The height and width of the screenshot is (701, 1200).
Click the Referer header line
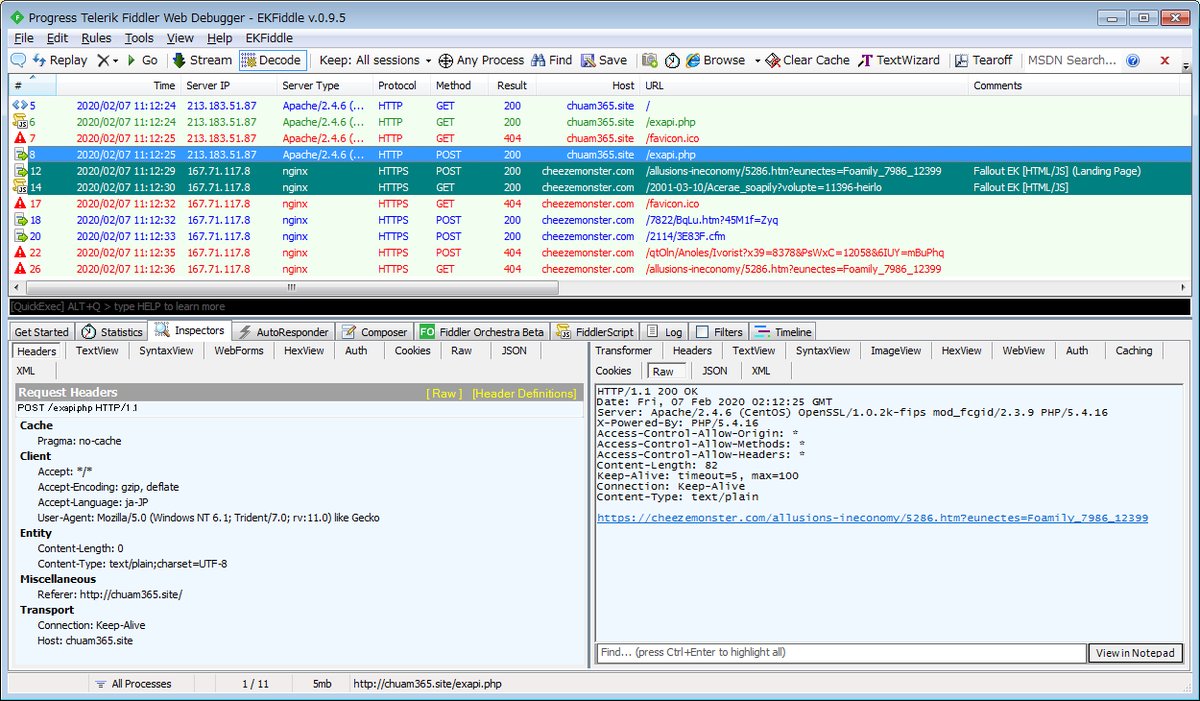[110, 594]
